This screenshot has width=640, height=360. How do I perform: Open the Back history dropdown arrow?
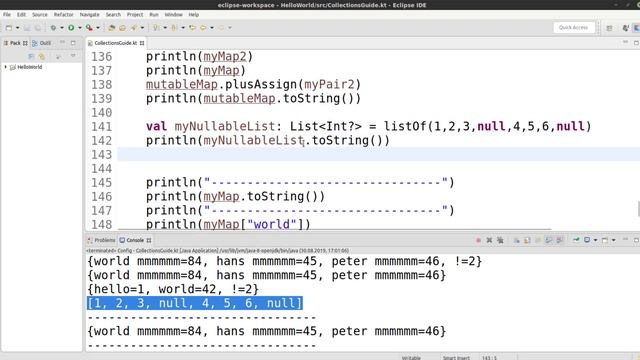pos(212,28)
